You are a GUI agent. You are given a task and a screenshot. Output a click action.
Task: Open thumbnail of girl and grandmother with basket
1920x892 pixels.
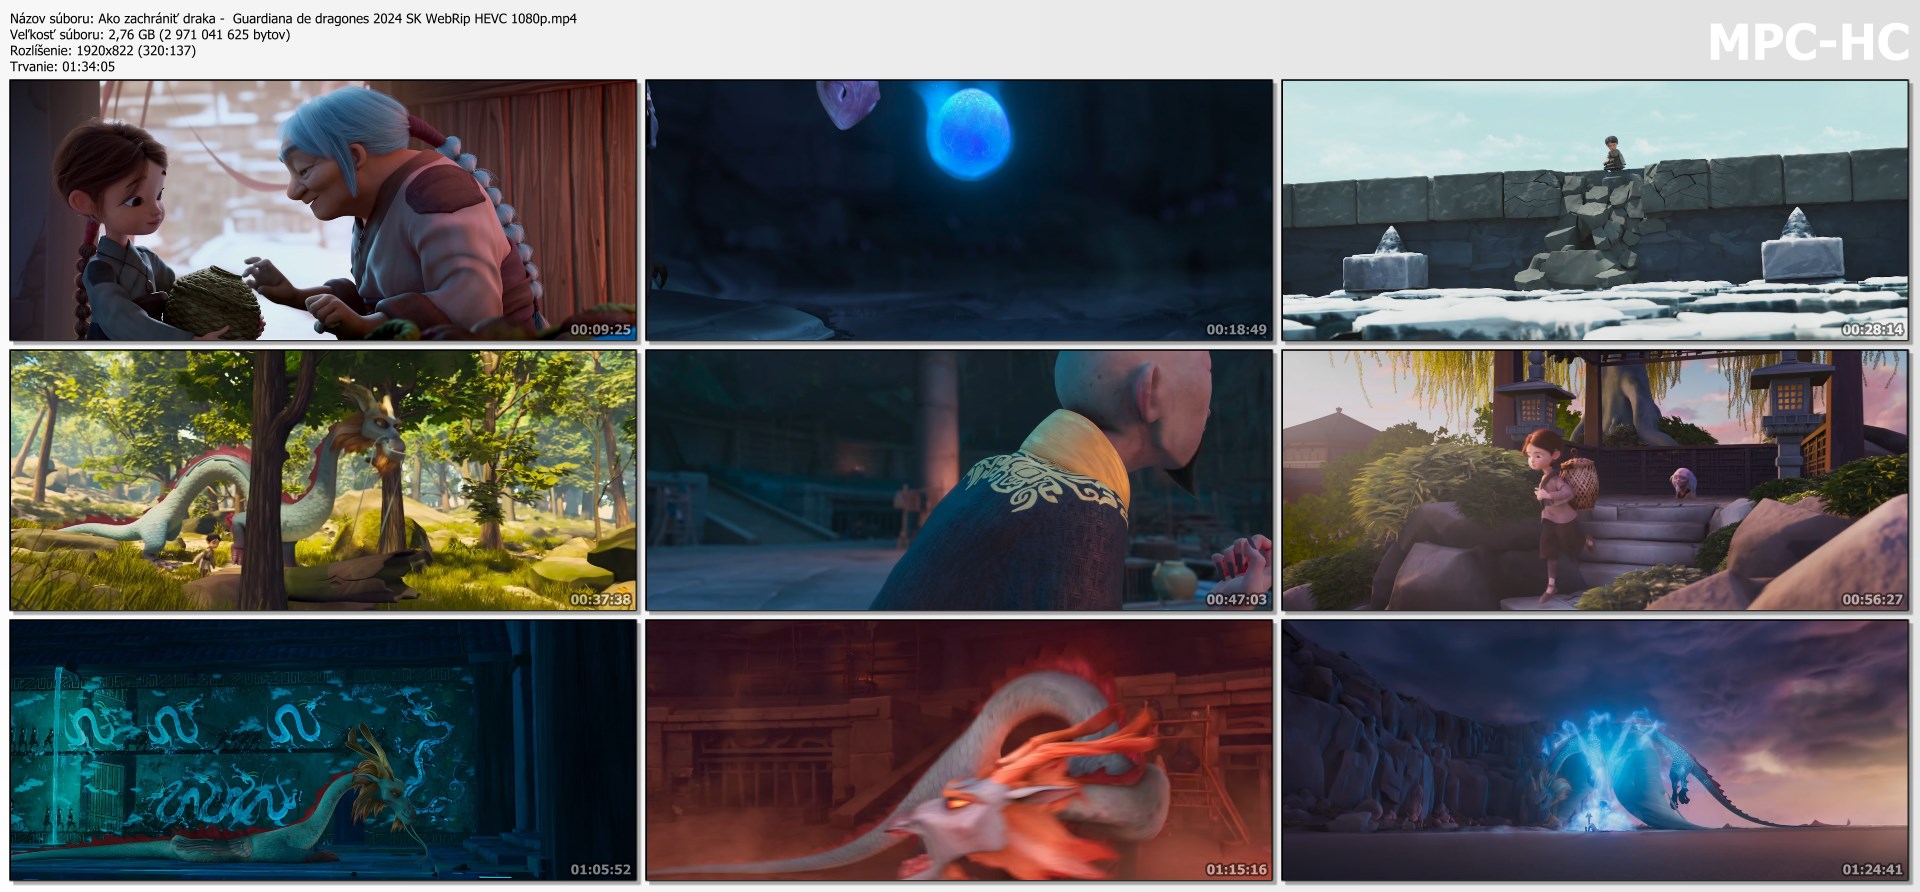click(x=323, y=210)
